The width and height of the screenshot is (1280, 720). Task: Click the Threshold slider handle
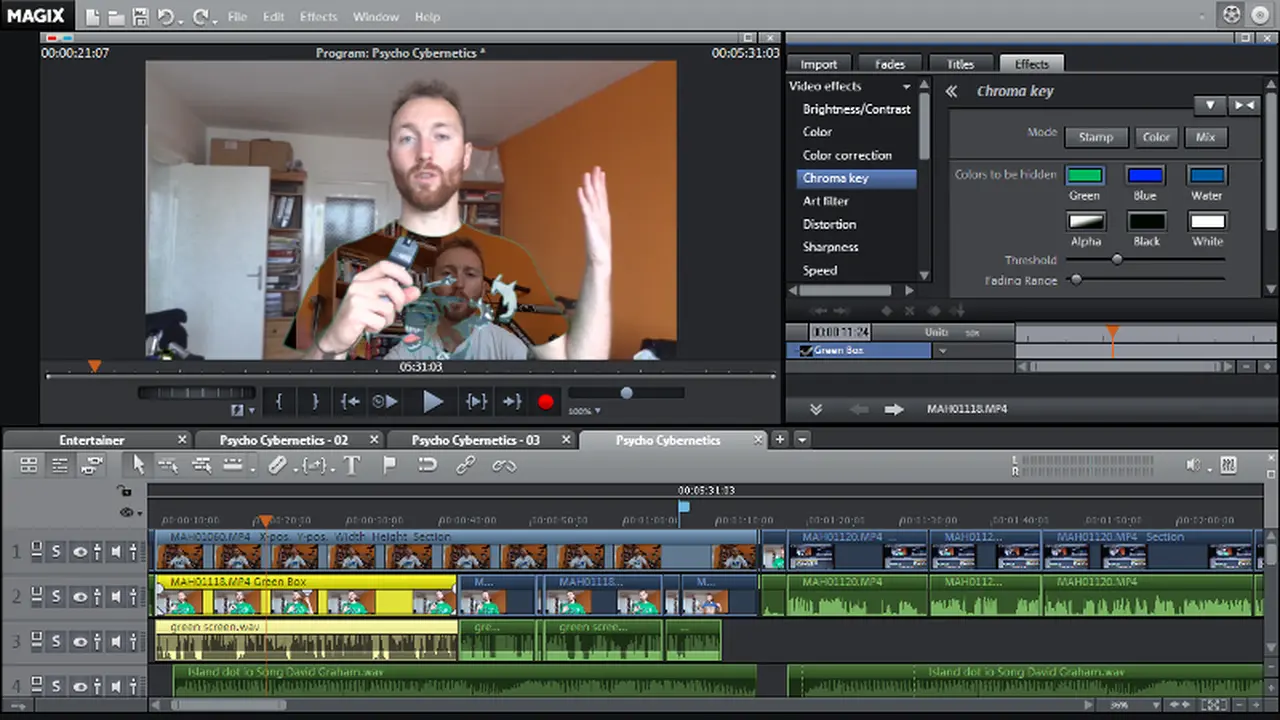pos(1117,260)
